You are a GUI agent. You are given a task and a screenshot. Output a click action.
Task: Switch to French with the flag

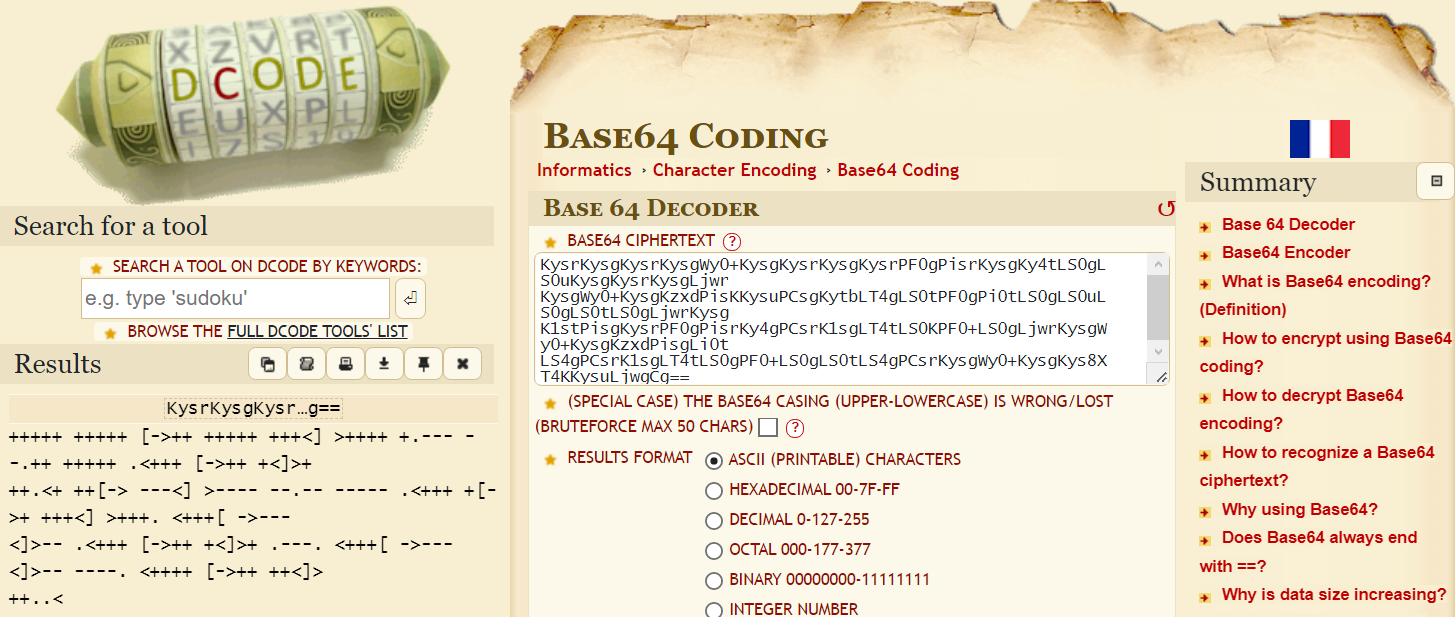click(x=1319, y=139)
